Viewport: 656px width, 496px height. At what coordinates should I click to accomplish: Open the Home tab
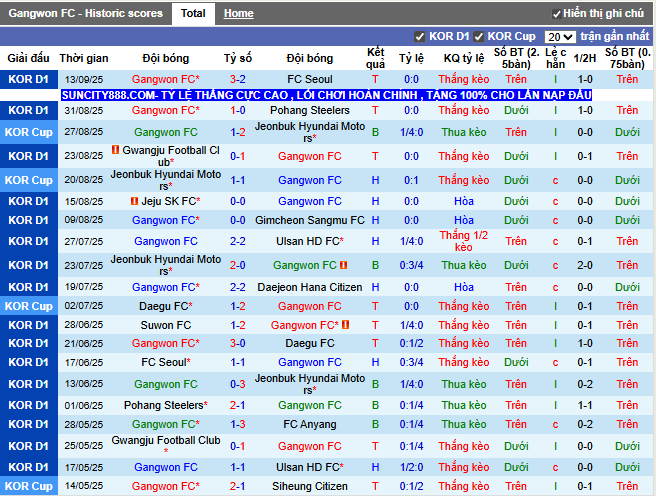[x=238, y=13]
